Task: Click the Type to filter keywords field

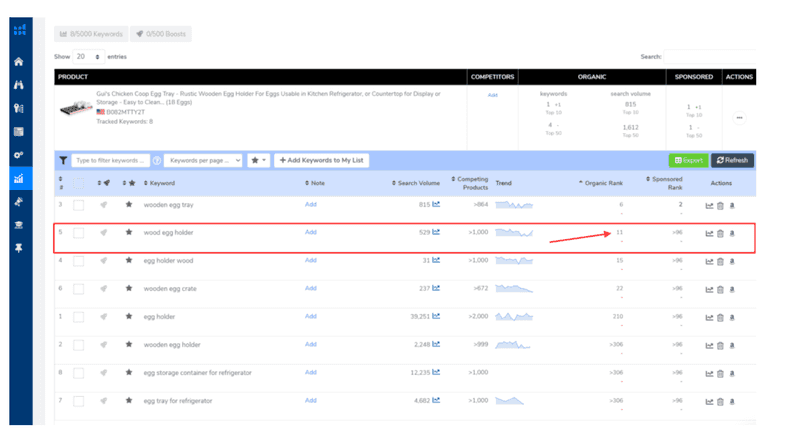Action: pyautogui.click(x=110, y=160)
